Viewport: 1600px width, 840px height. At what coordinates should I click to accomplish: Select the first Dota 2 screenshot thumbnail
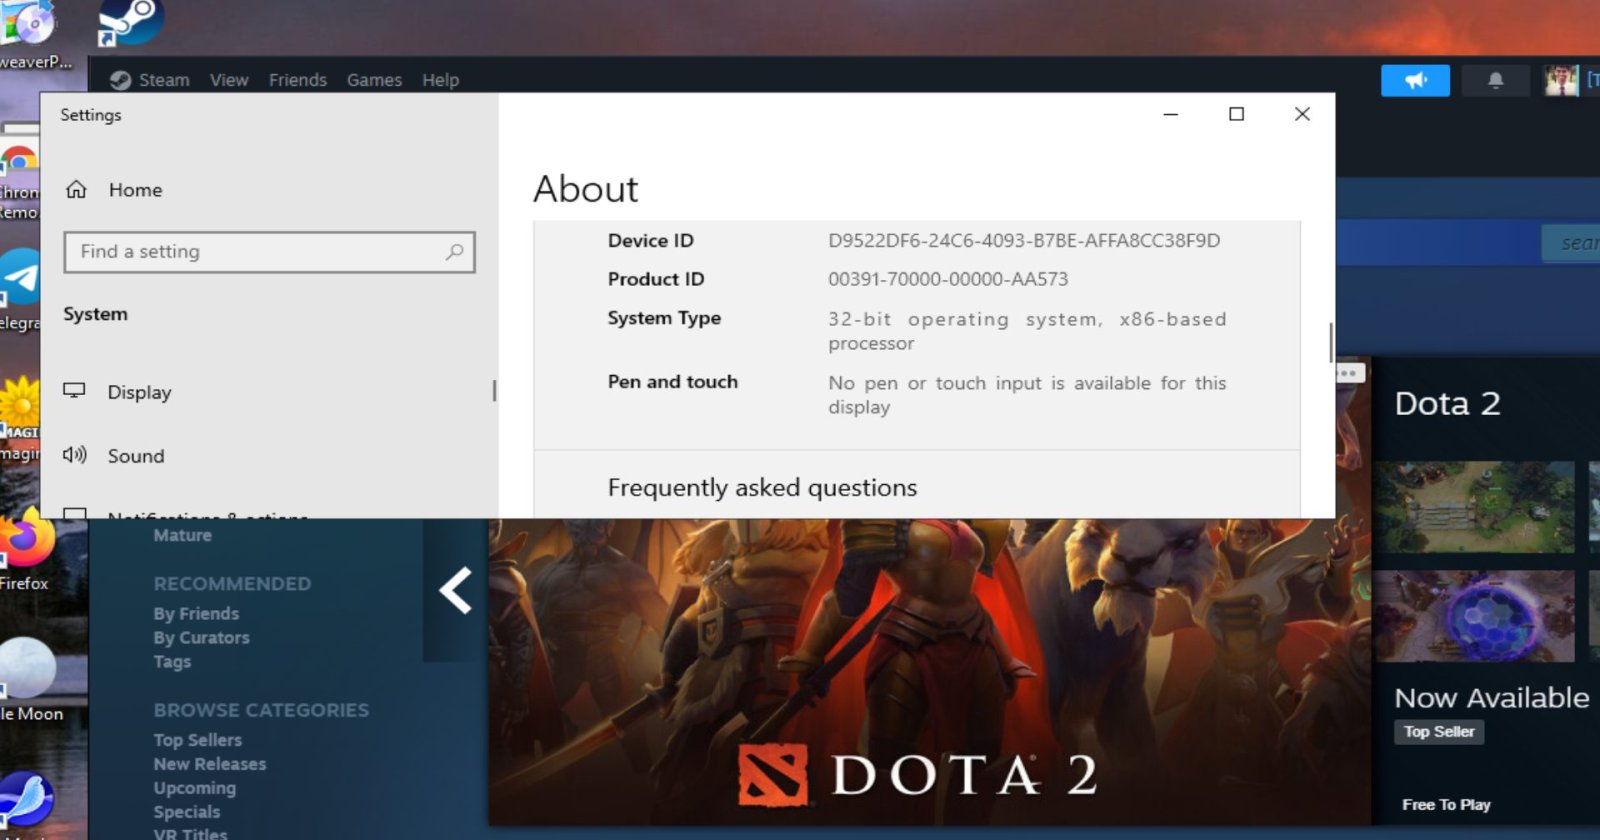coord(1472,507)
